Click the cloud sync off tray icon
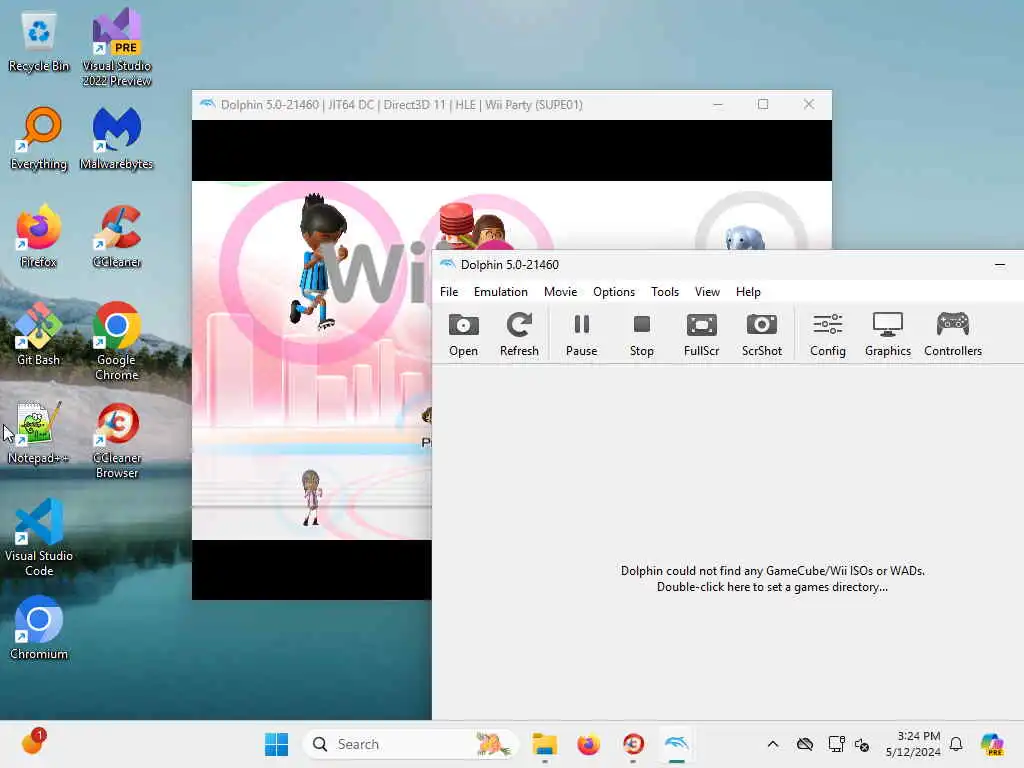 tap(805, 744)
